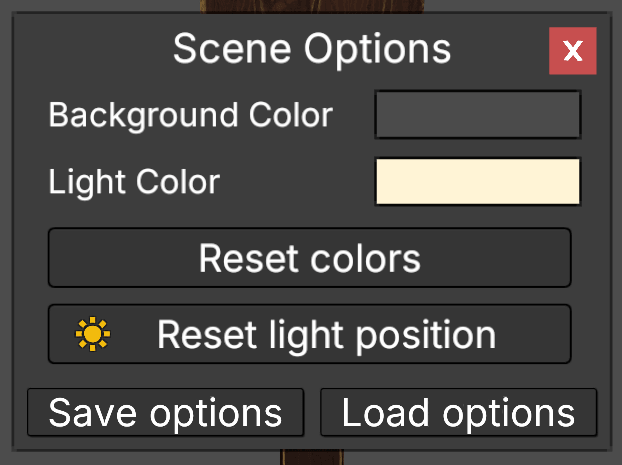
Task: Restore default colors with Reset colors
Action: click(309, 258)
